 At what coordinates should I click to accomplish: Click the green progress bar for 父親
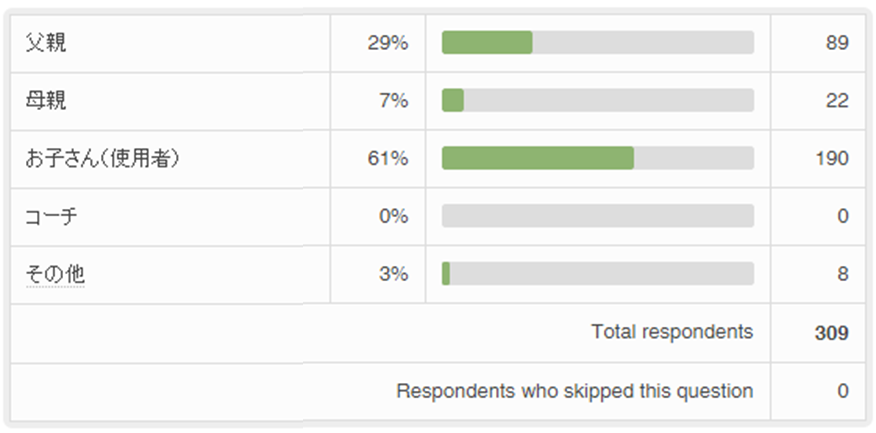(487, 43)
